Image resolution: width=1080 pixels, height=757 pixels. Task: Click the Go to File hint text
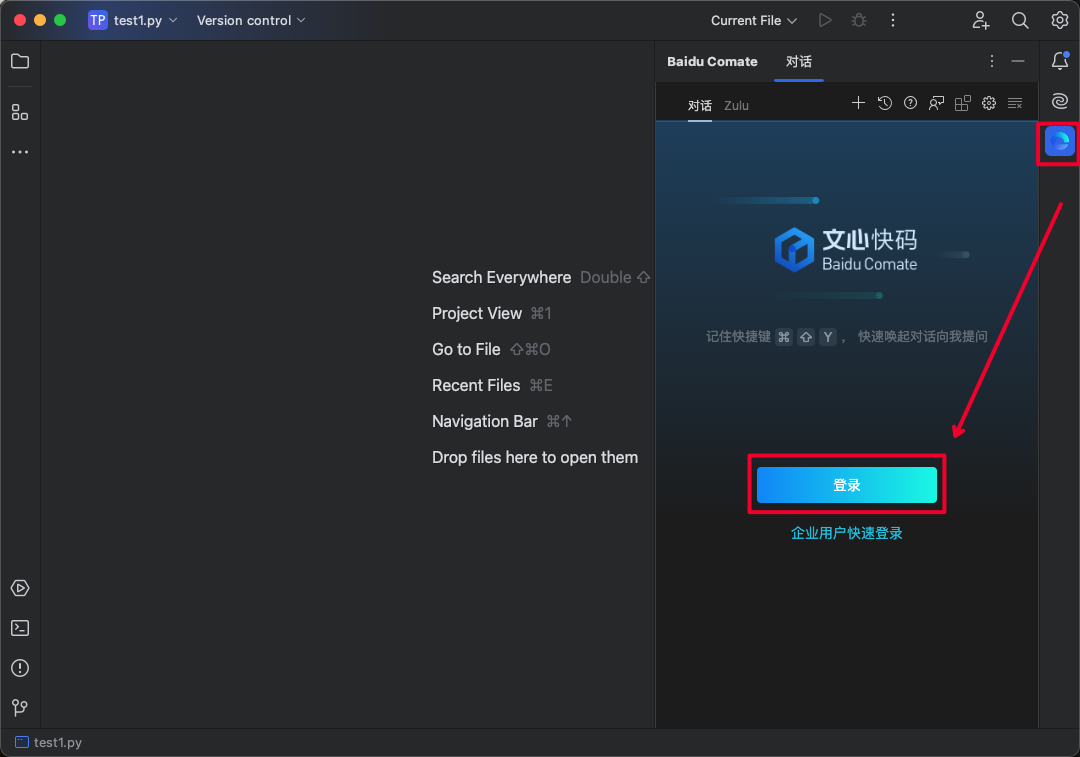pyautogui.click(x=466, y=349)
